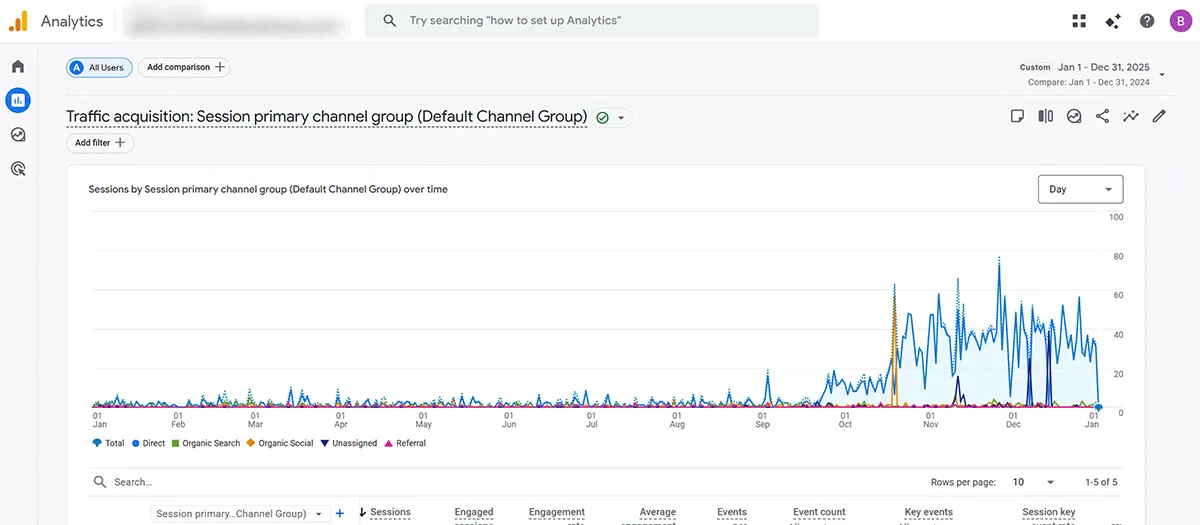Sort by the Sessions column header

[x=390, y=512]
